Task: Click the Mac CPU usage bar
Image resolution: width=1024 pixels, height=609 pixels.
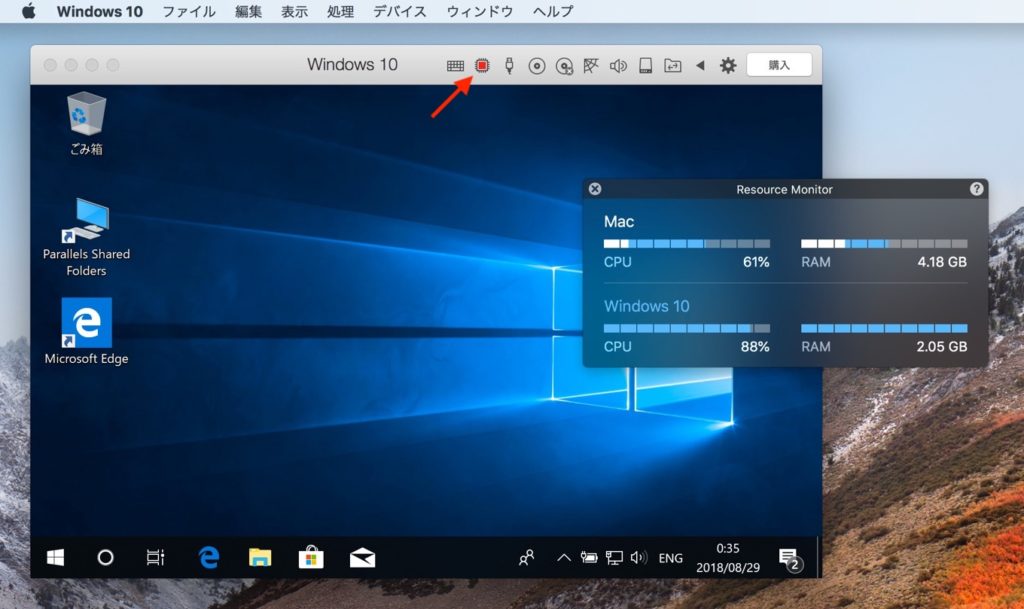Action: [685, 242]
